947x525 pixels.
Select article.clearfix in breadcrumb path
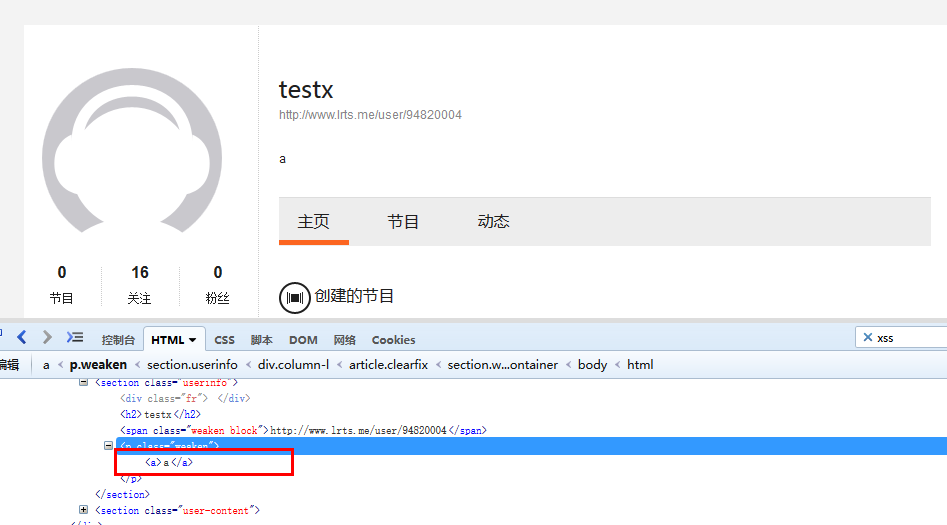pos(388,365)
